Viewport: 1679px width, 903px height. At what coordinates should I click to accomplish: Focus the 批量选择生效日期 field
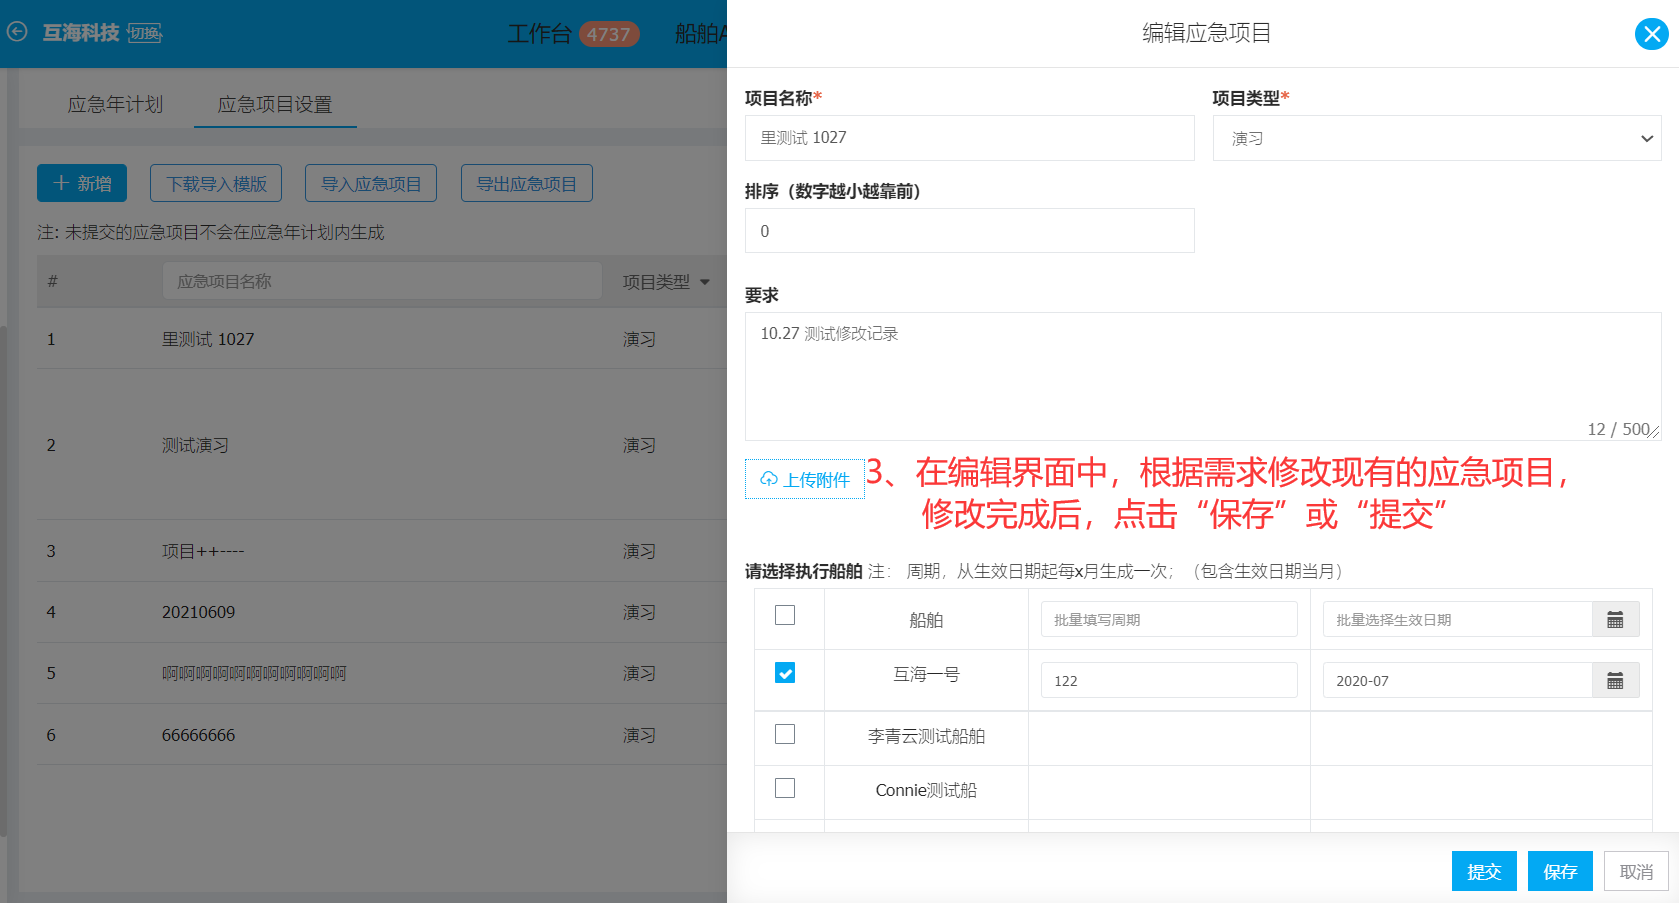tap(1458, 620)
